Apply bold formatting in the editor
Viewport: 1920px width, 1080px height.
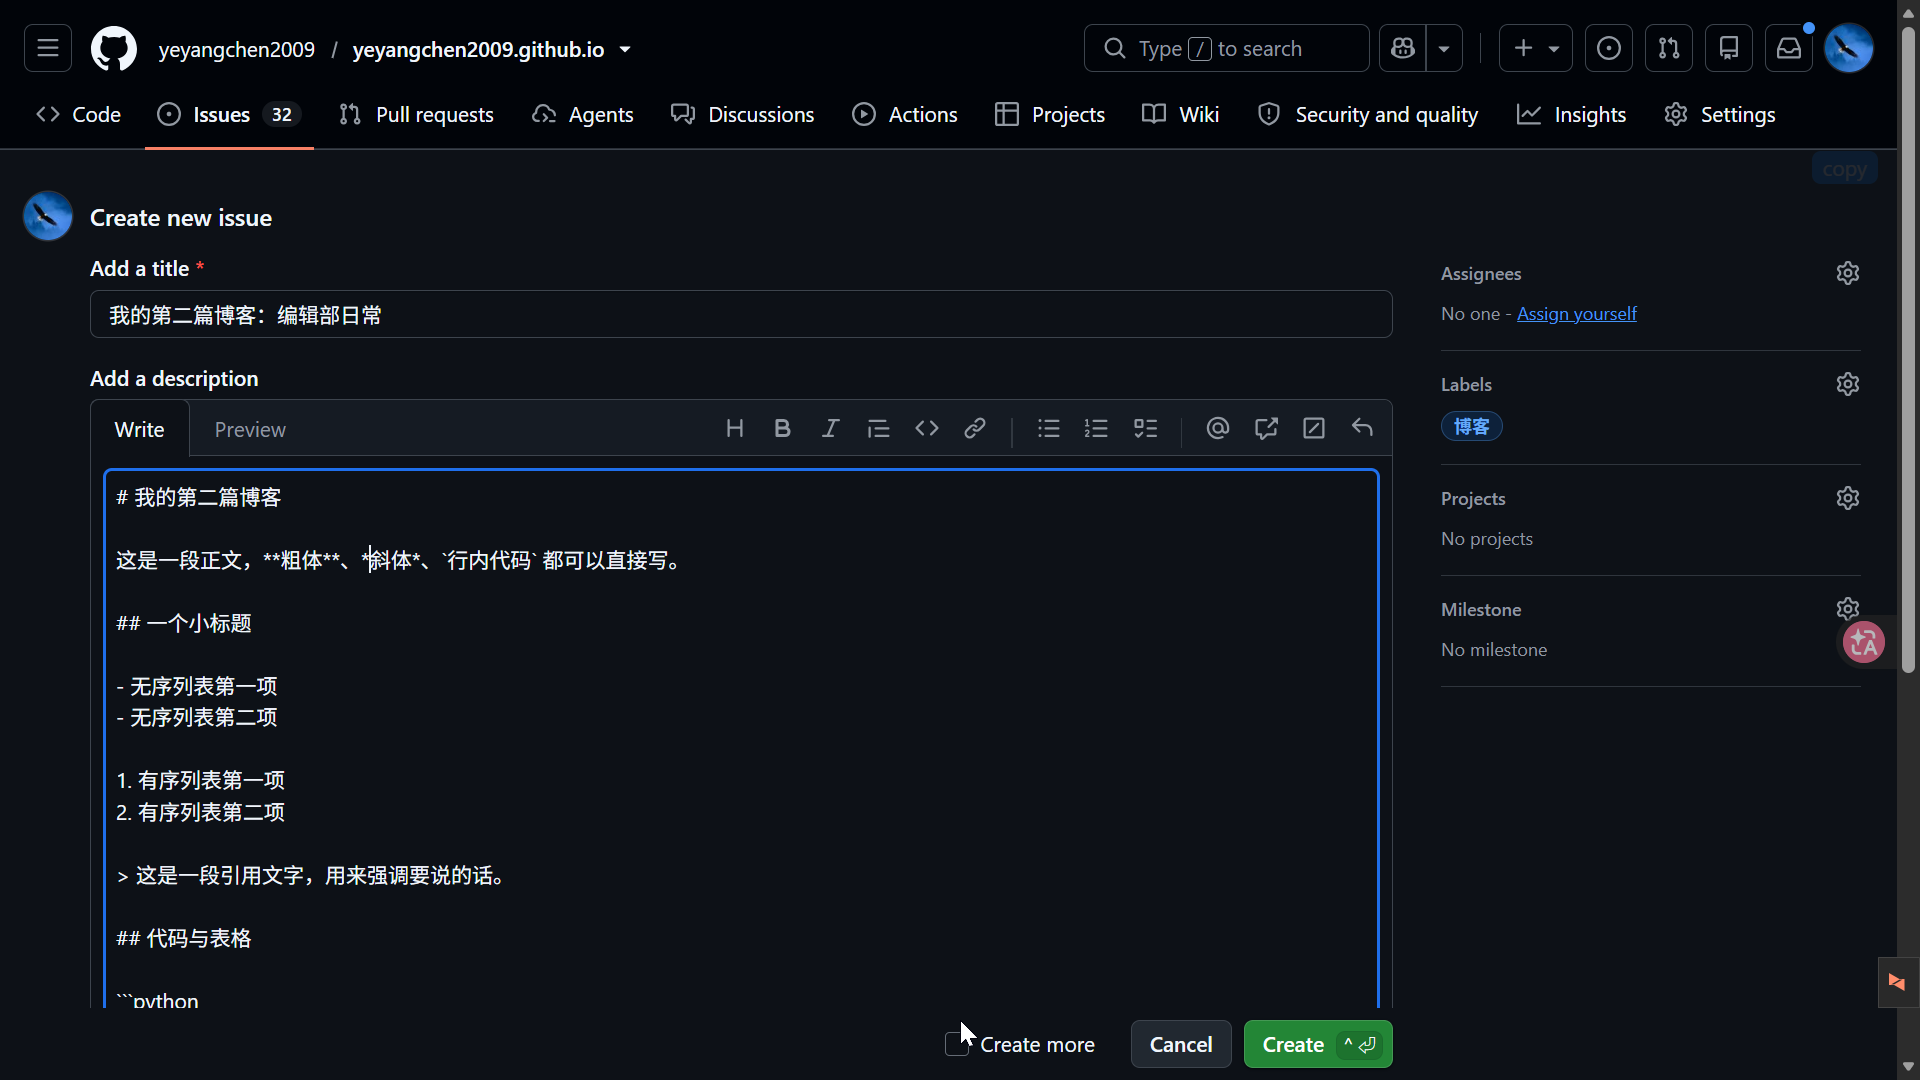pyautogui.click(x=783, y=429)
